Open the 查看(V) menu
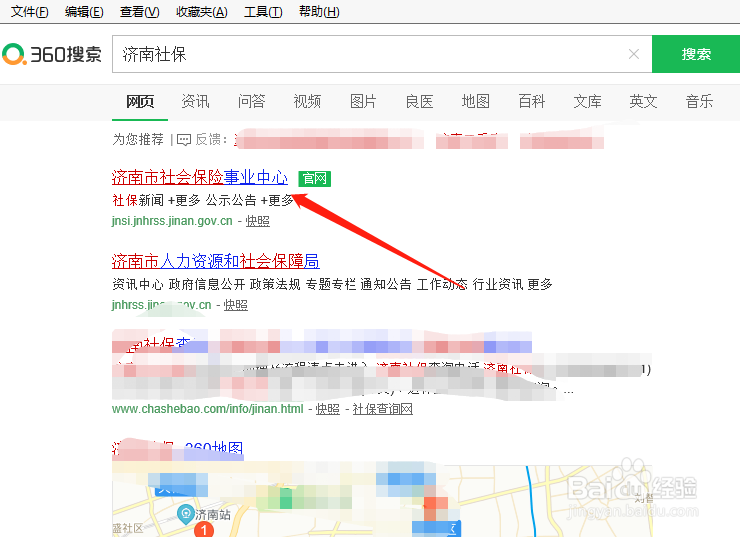 coord(140,11)
